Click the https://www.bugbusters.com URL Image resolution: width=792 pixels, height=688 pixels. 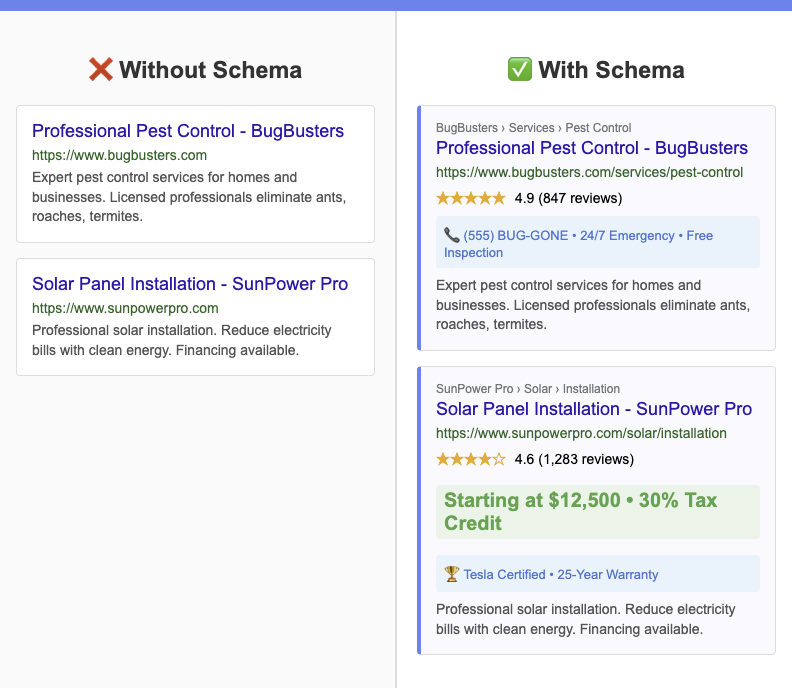[x=119, y=155]
